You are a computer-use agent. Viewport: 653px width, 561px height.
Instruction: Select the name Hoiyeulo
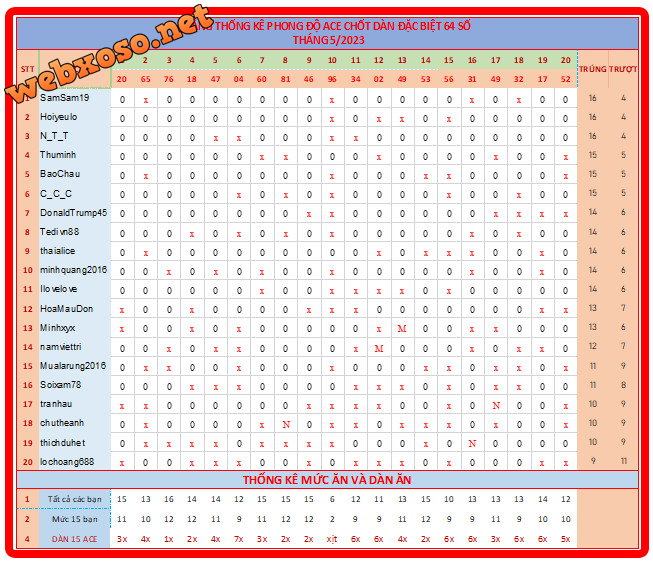[59, 117]
